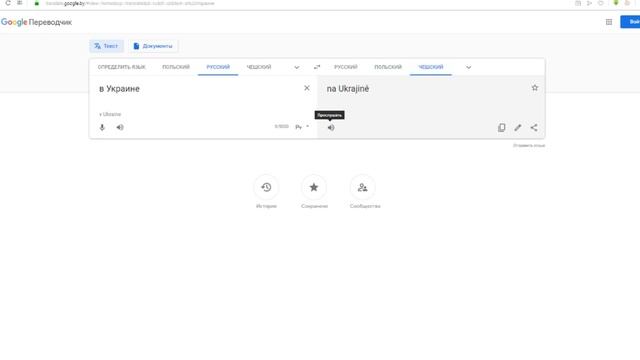Select Чешский as target language
Viewport: 640px width, 360px height.
431,67
